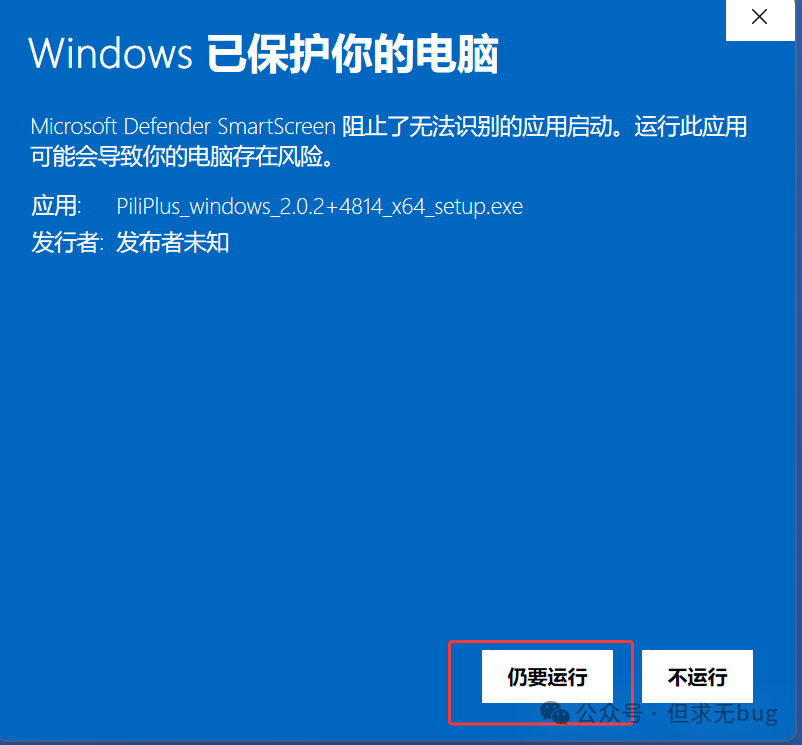Click the red highlight box left edge

tap(450, 683)
